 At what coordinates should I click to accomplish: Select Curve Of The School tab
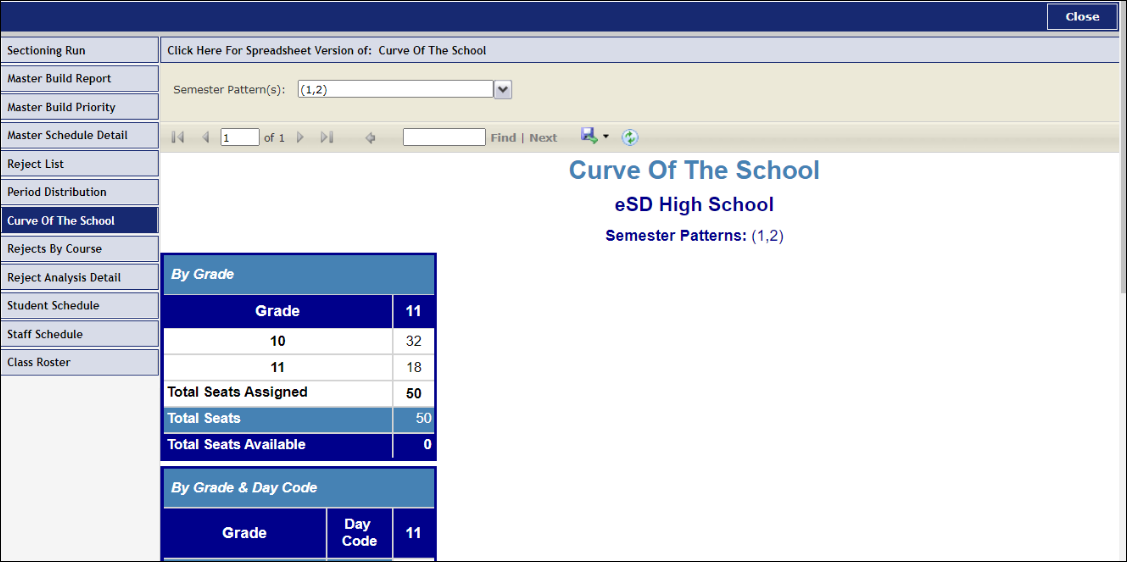[x=80, y=221]
